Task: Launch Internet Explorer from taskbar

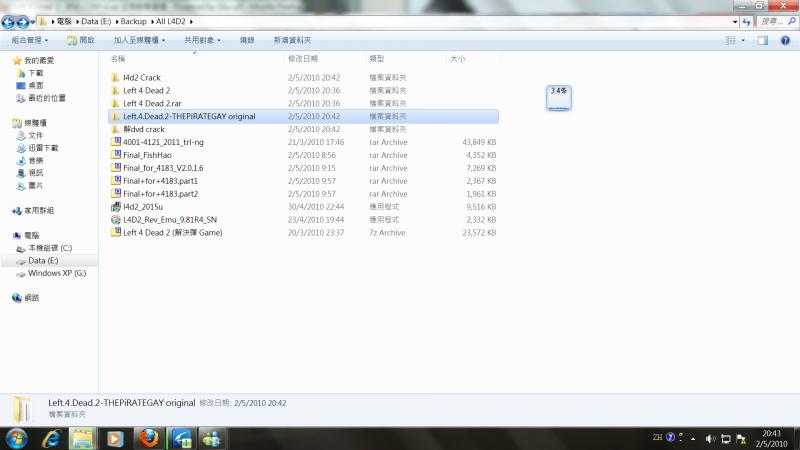Action: pos(51,439)
